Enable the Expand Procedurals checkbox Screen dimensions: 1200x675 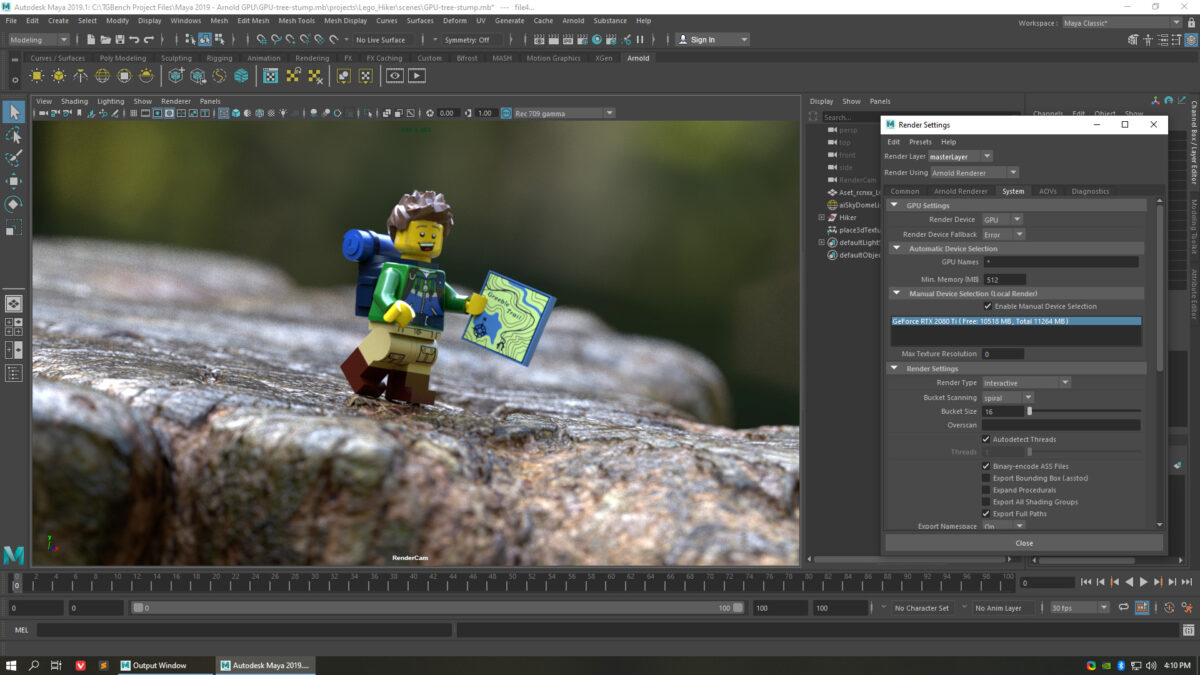point(986,490)
